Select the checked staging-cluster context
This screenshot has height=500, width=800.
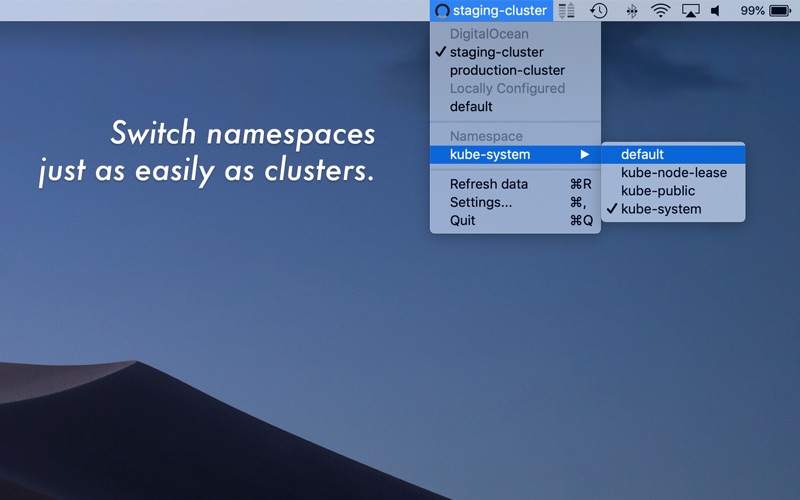pyautogui.click(x=515, y=52)
